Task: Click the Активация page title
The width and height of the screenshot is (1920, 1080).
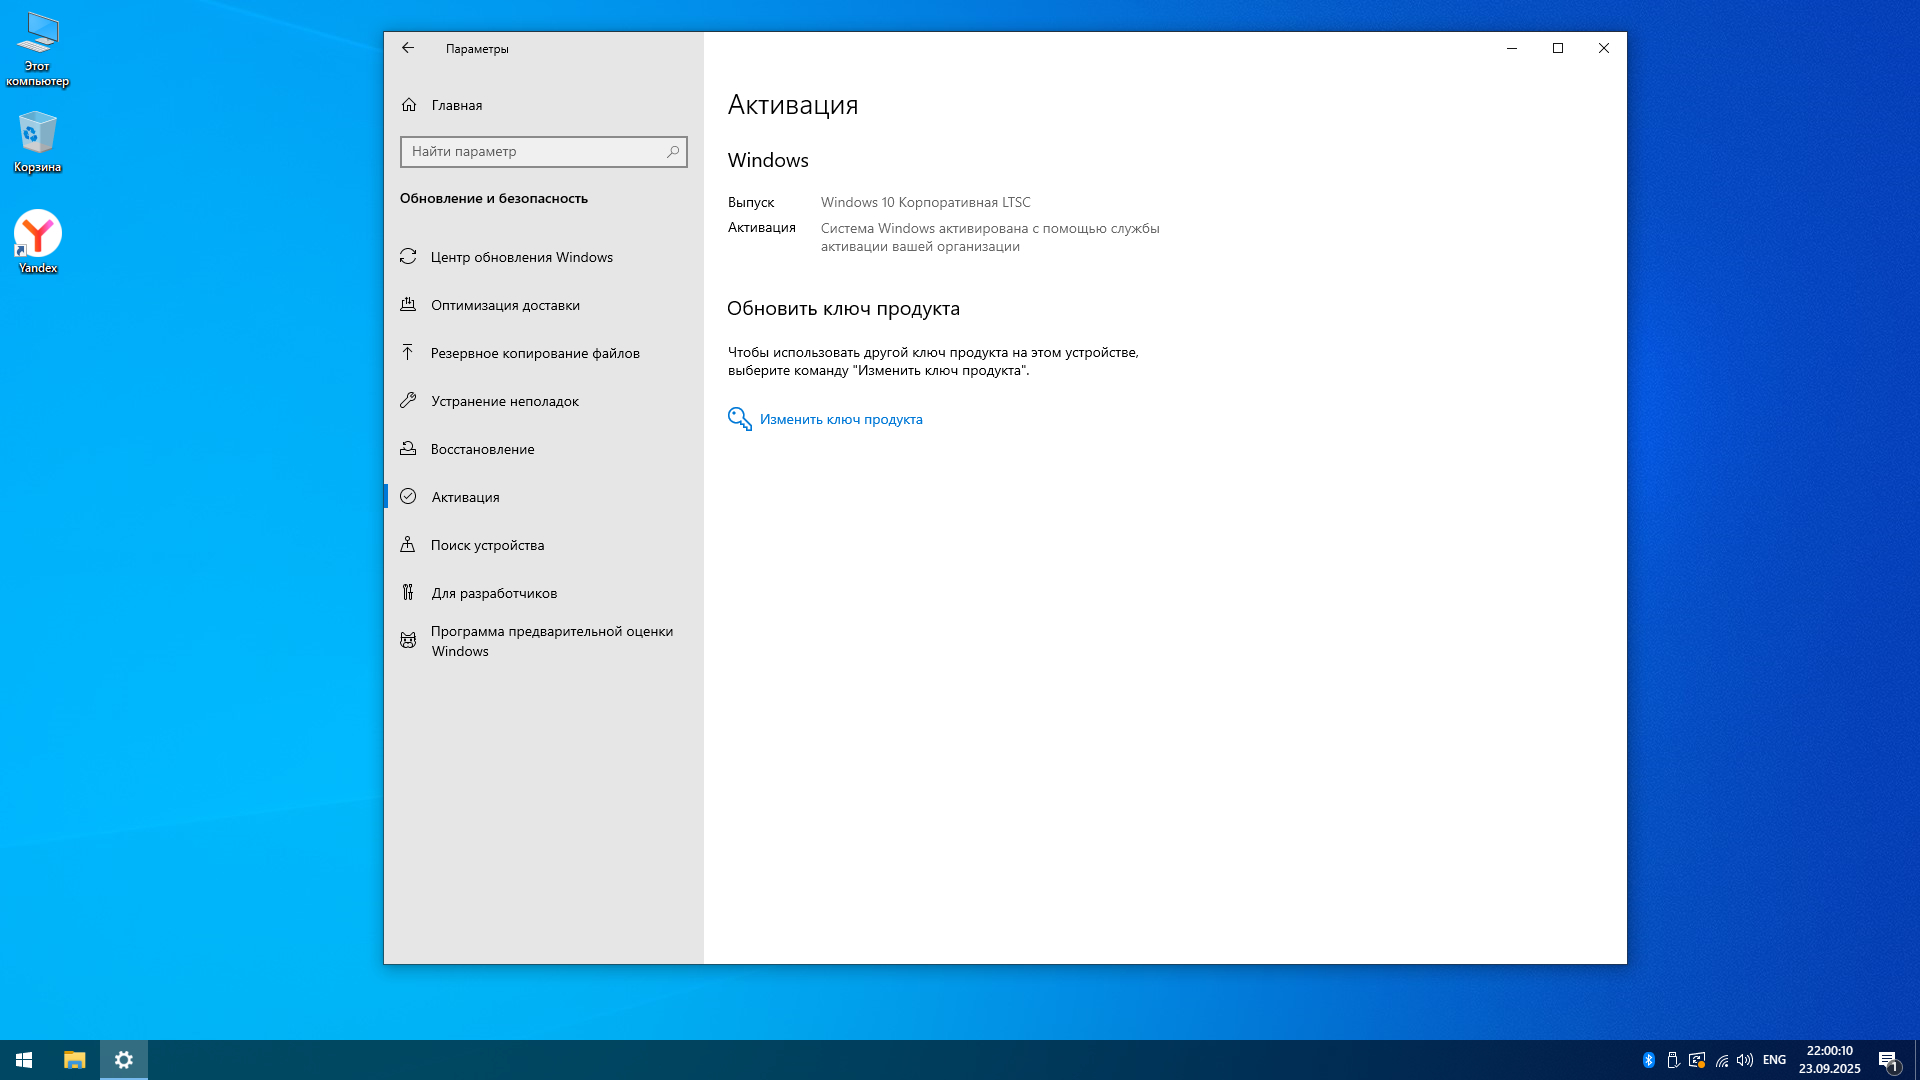Action: [793, 105]
